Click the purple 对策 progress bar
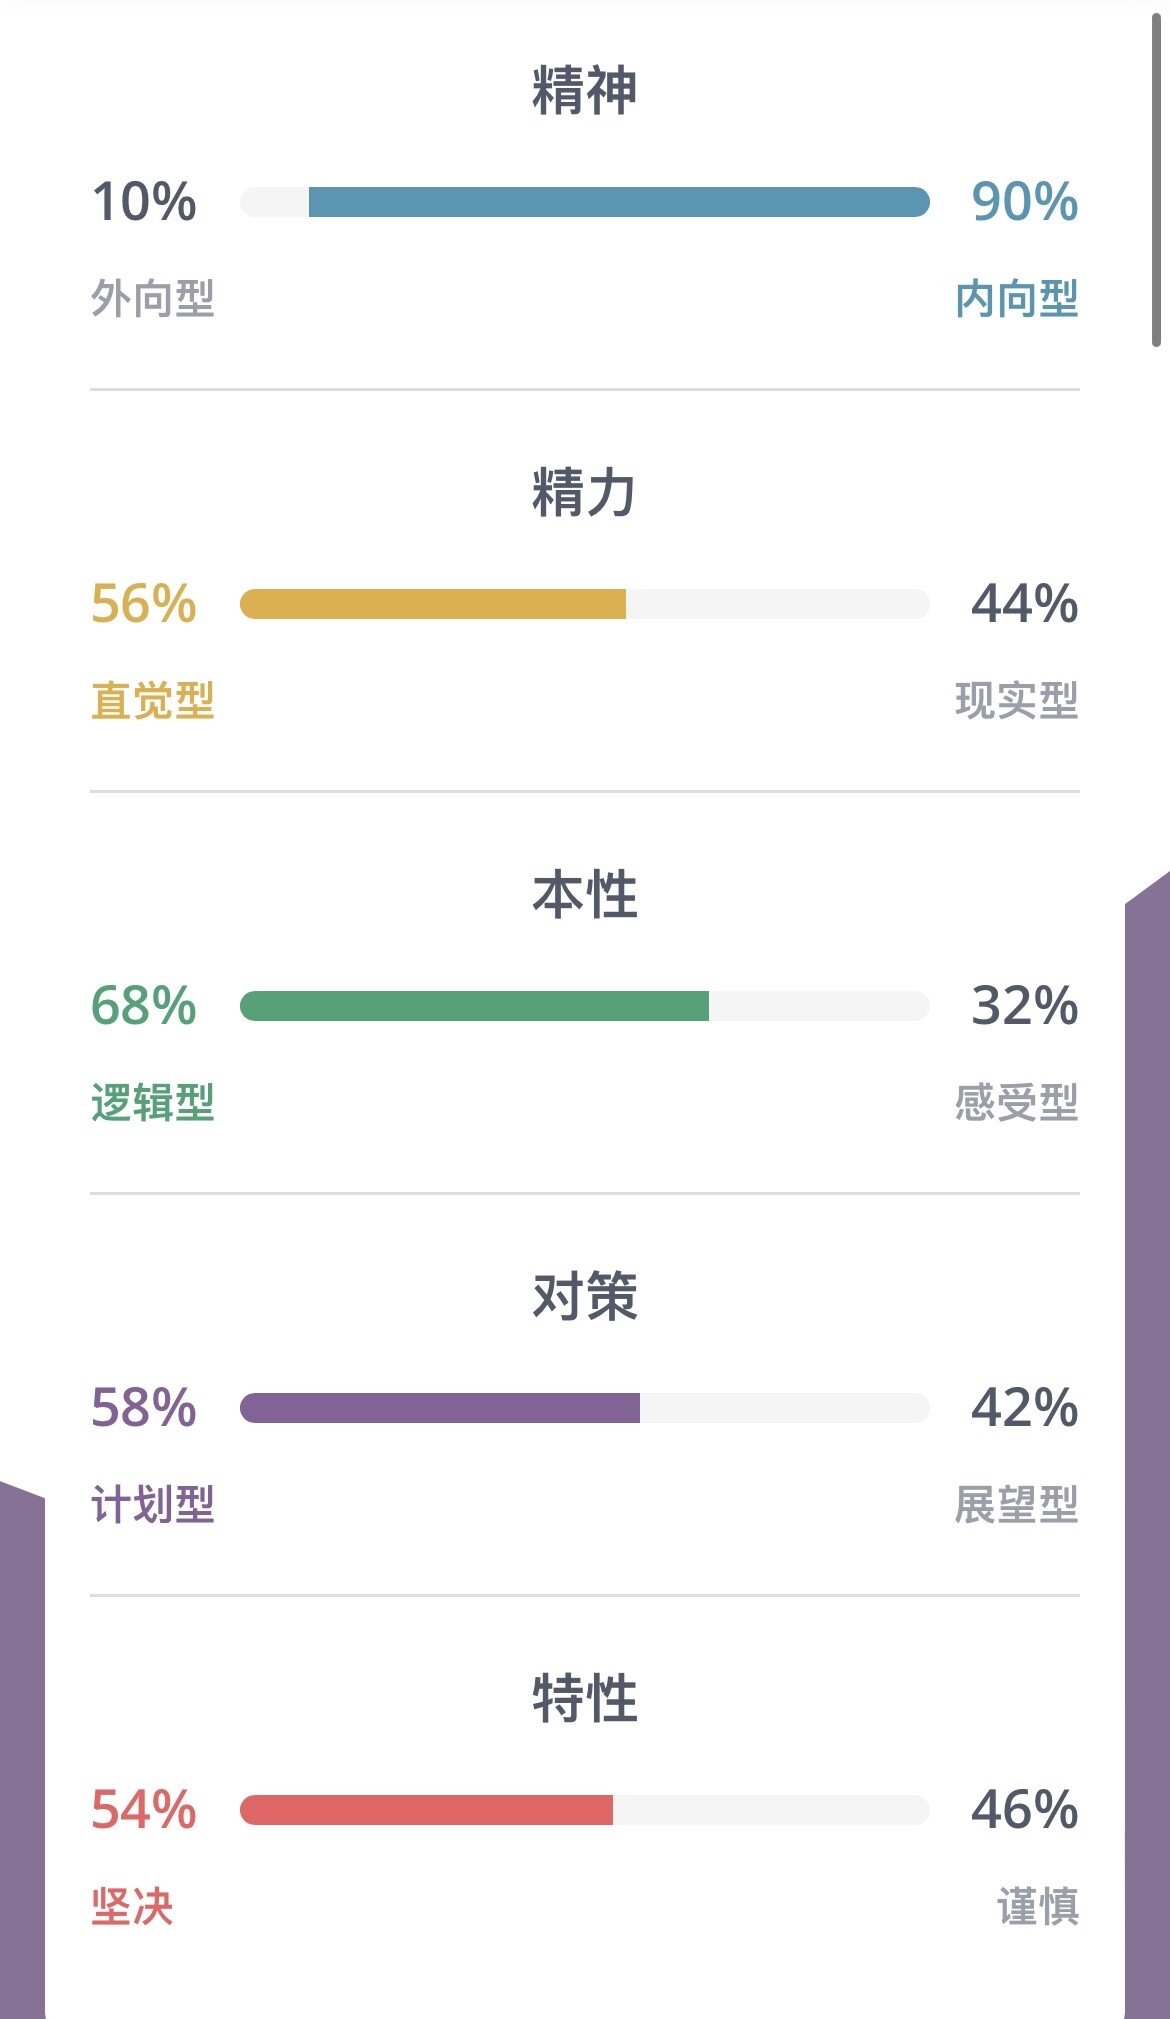 (x=585, y=1408)
